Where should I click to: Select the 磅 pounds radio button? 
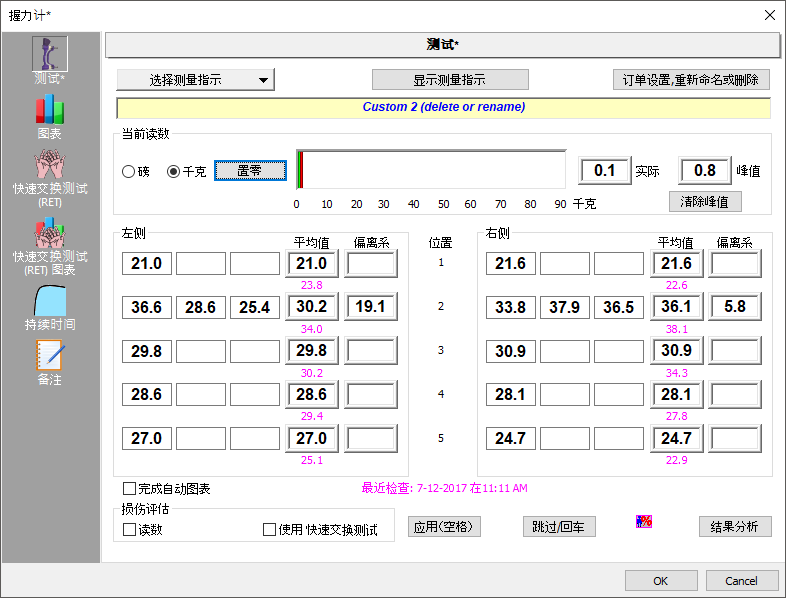129,171
